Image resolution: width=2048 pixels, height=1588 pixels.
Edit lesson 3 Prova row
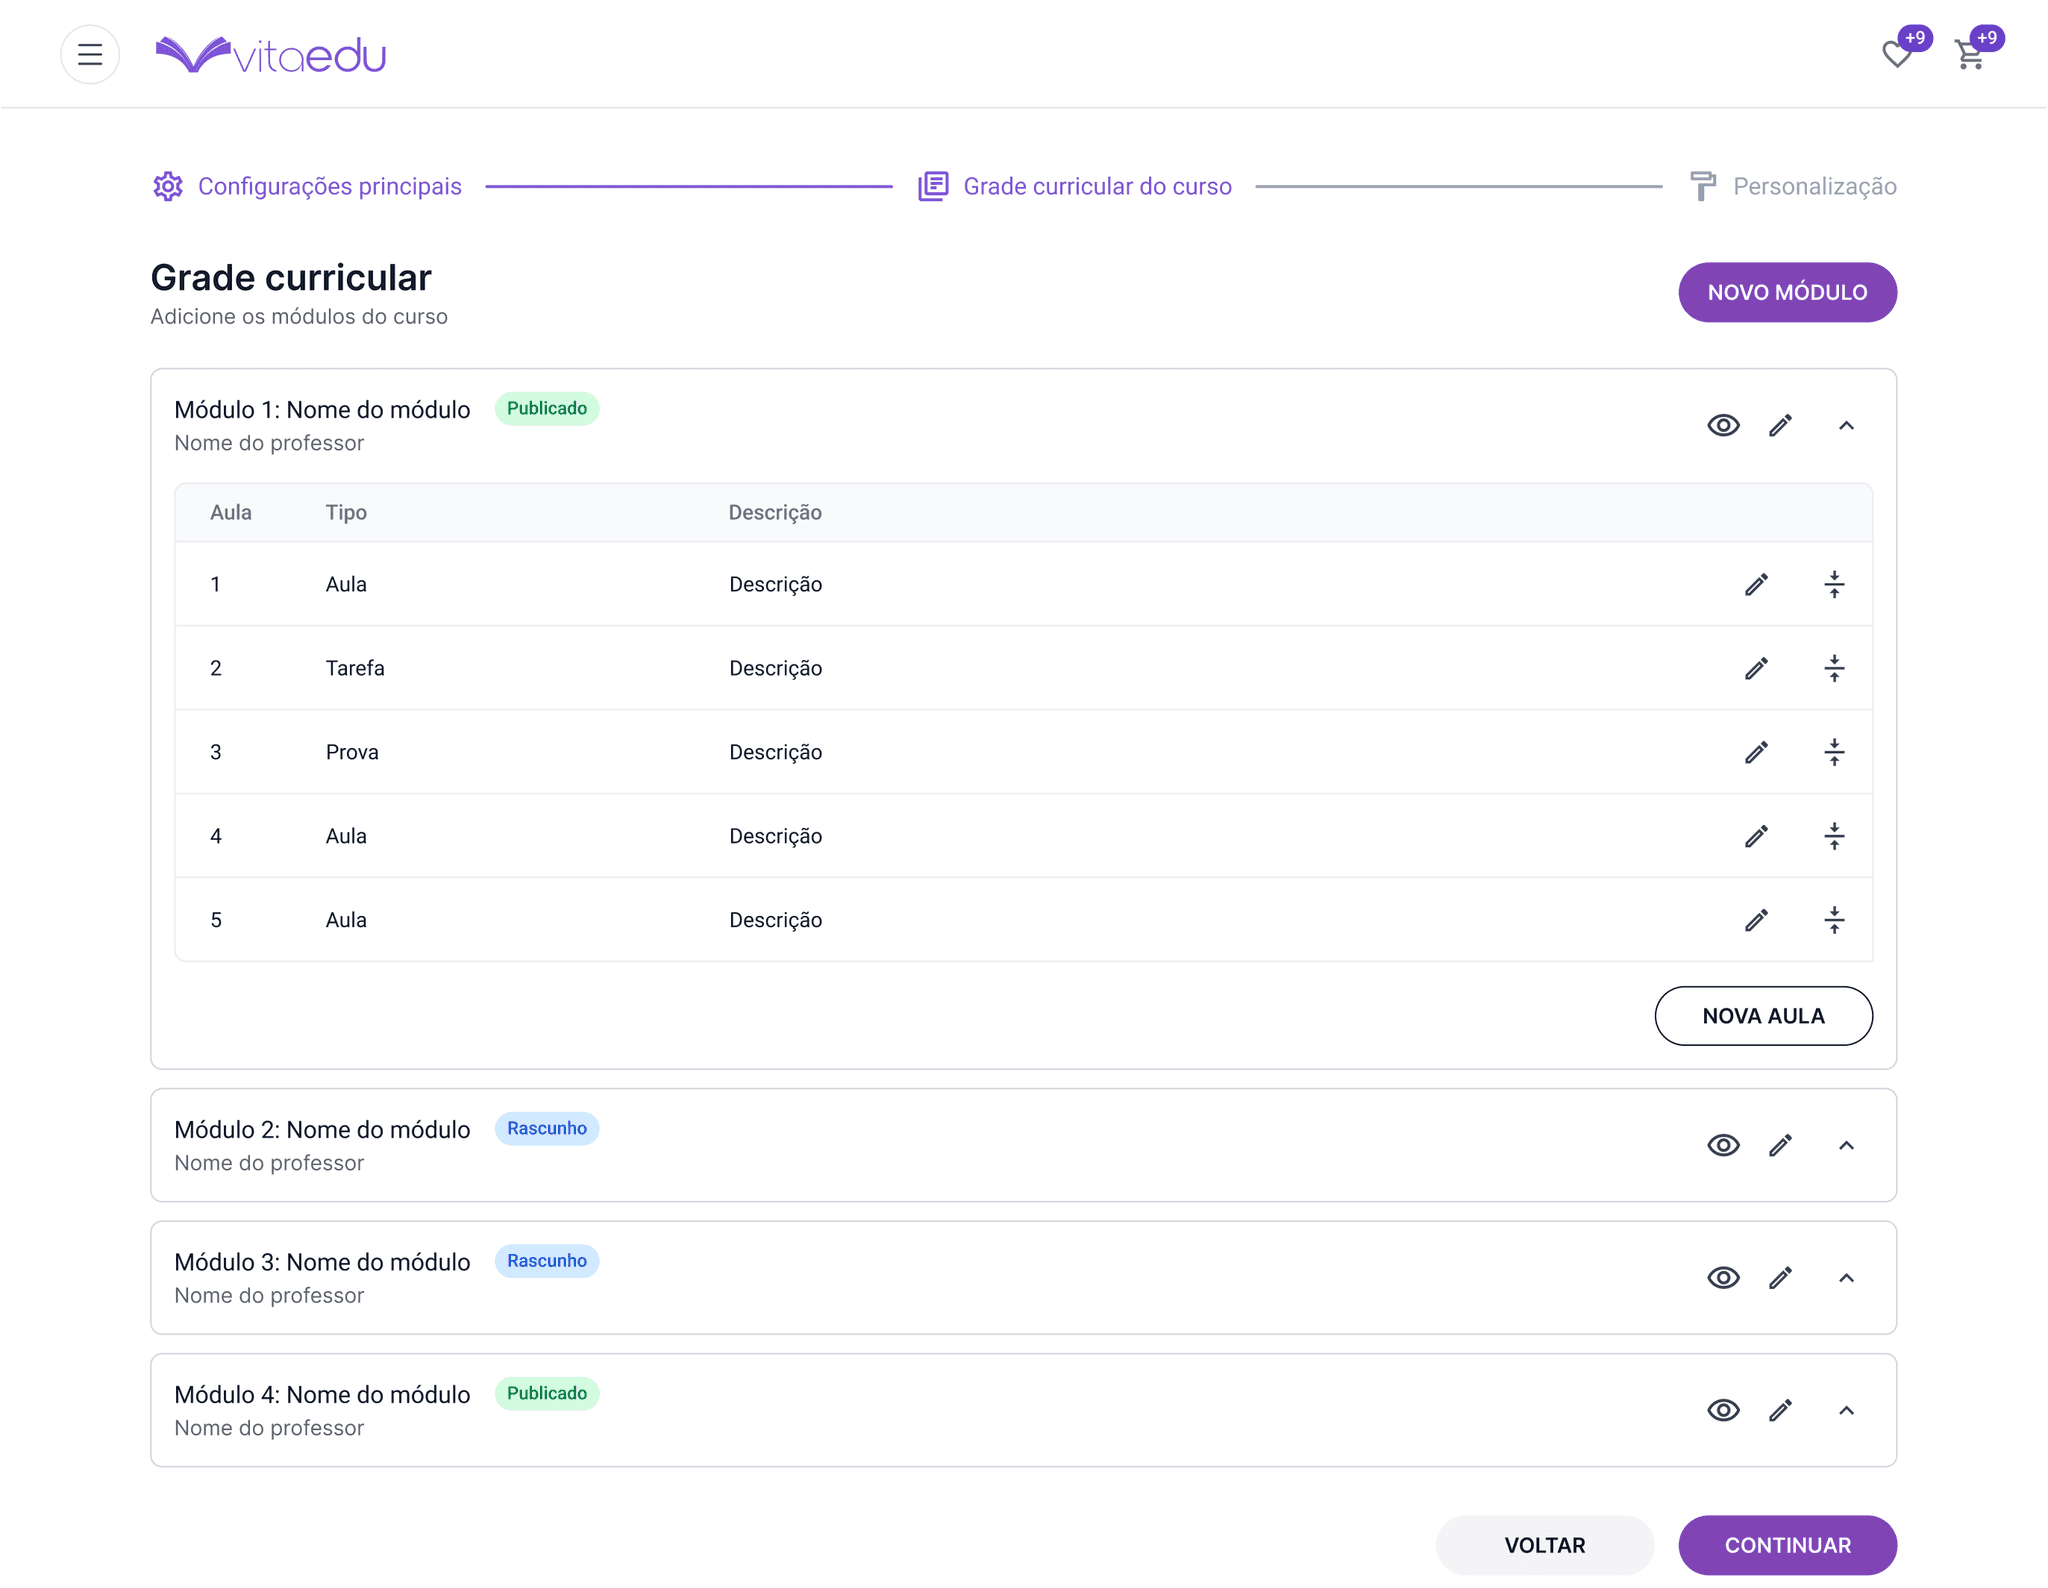(x=1756, y=752)
